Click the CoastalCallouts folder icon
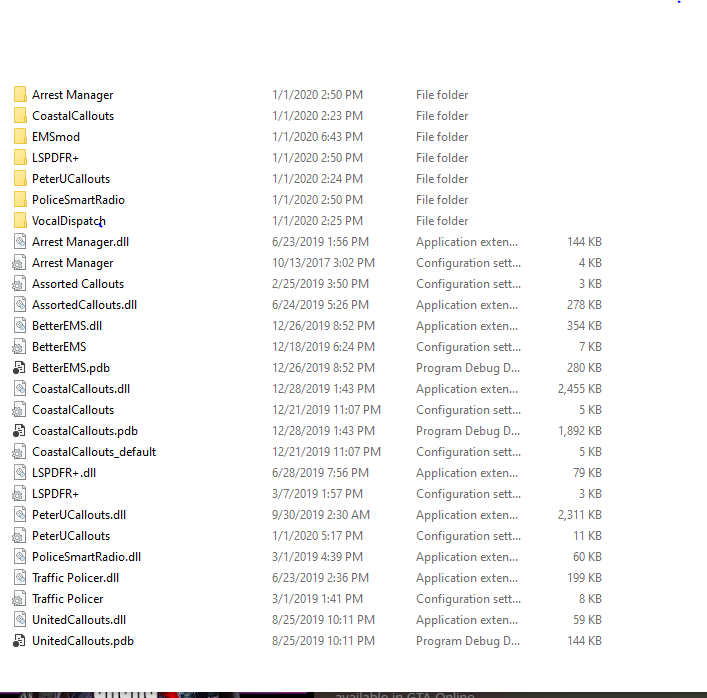This screenshot has width=707, height=698. [19, 116]
